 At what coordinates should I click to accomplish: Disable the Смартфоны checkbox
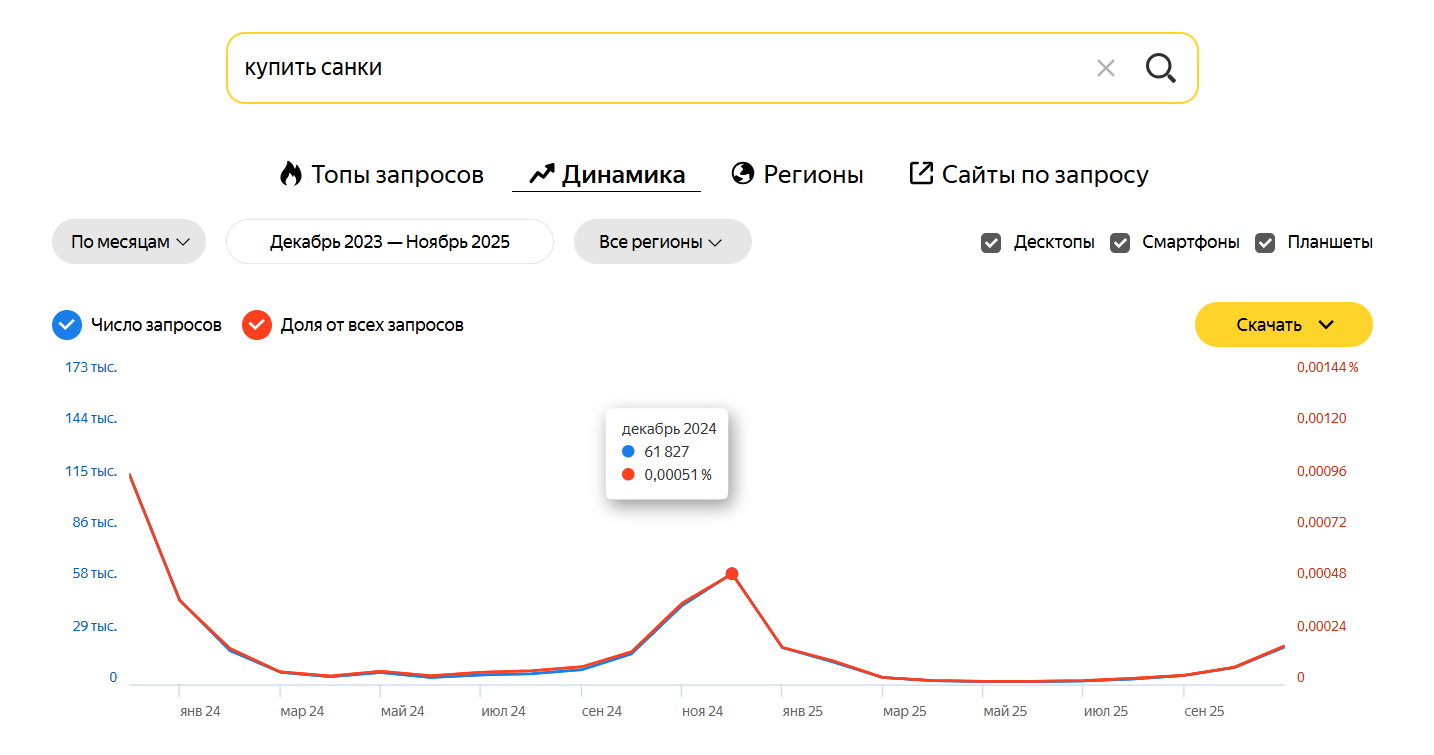coord(1119,242)
